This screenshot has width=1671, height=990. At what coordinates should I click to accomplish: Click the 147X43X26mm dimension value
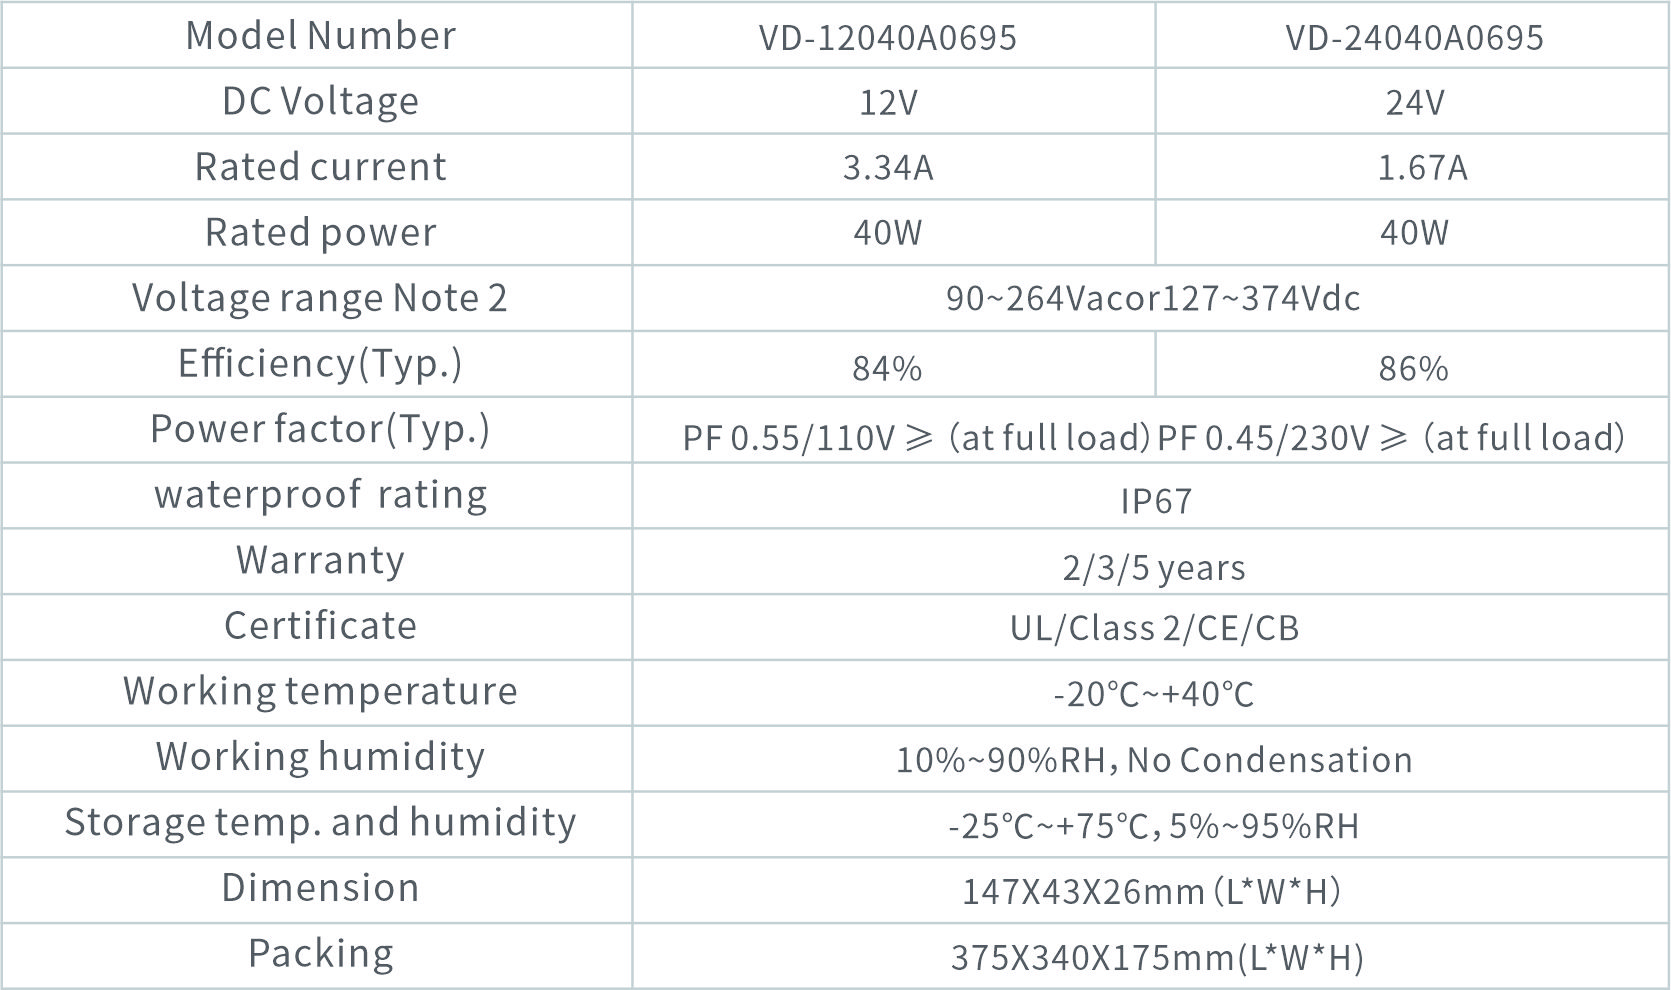coord(1152,891)
